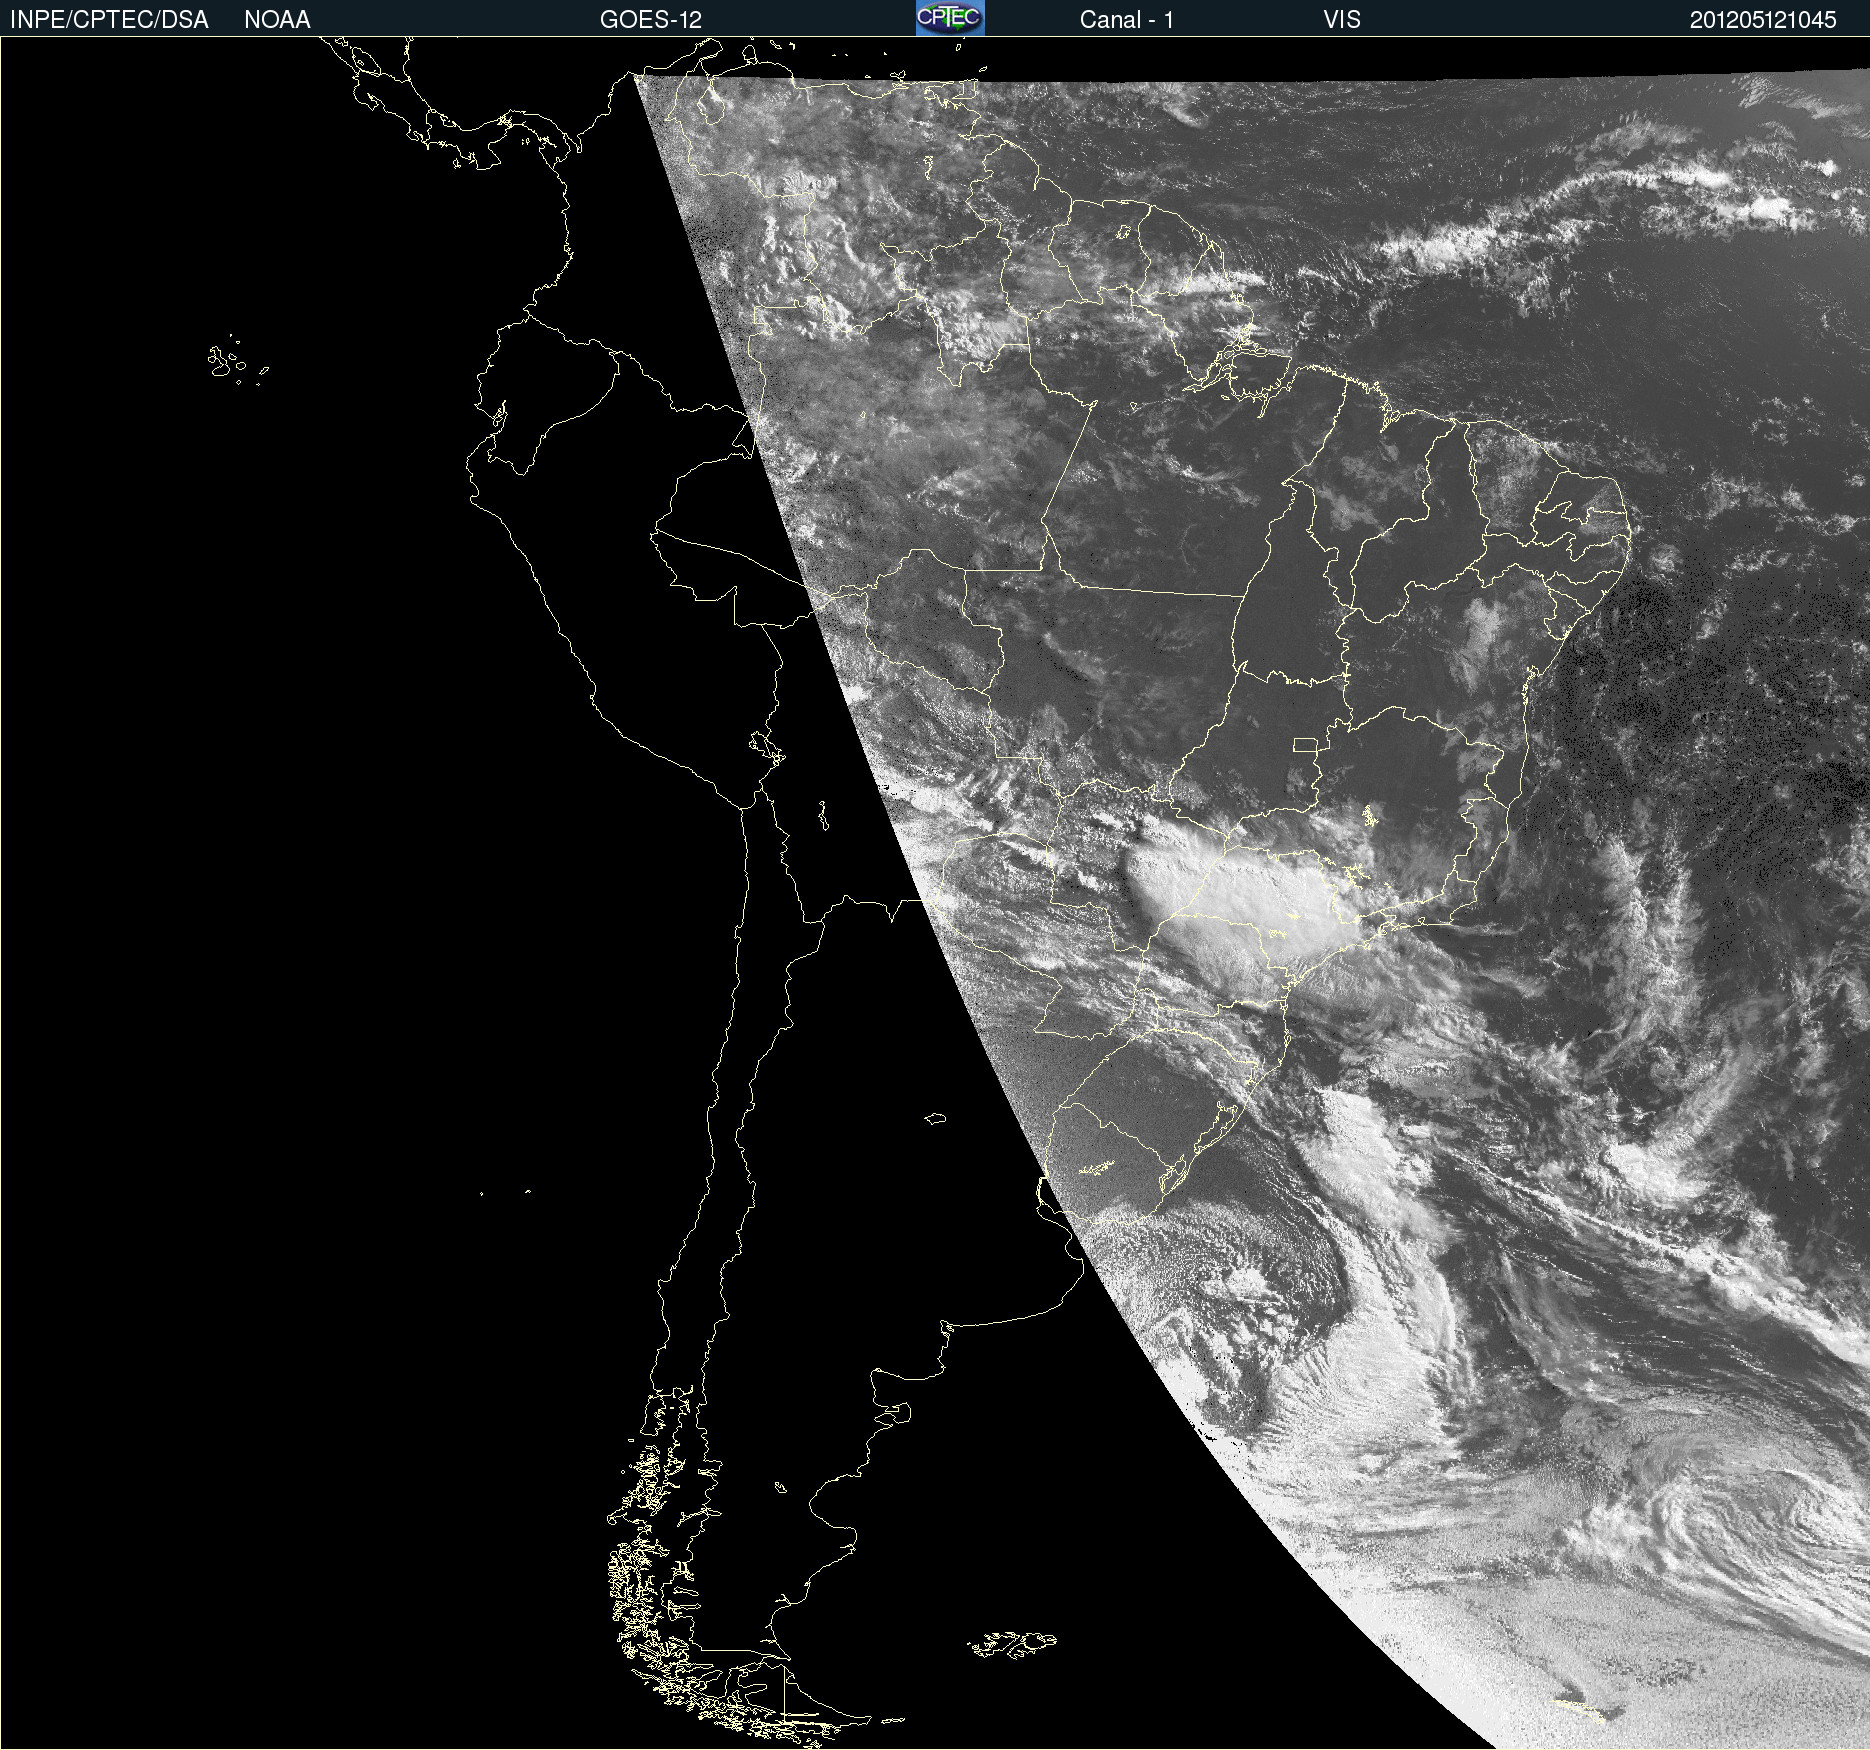Click the 'Canal - 1' channel label
Image resolution: width=1870 pixels, height=1750 pixels.
pos(1127,20)
